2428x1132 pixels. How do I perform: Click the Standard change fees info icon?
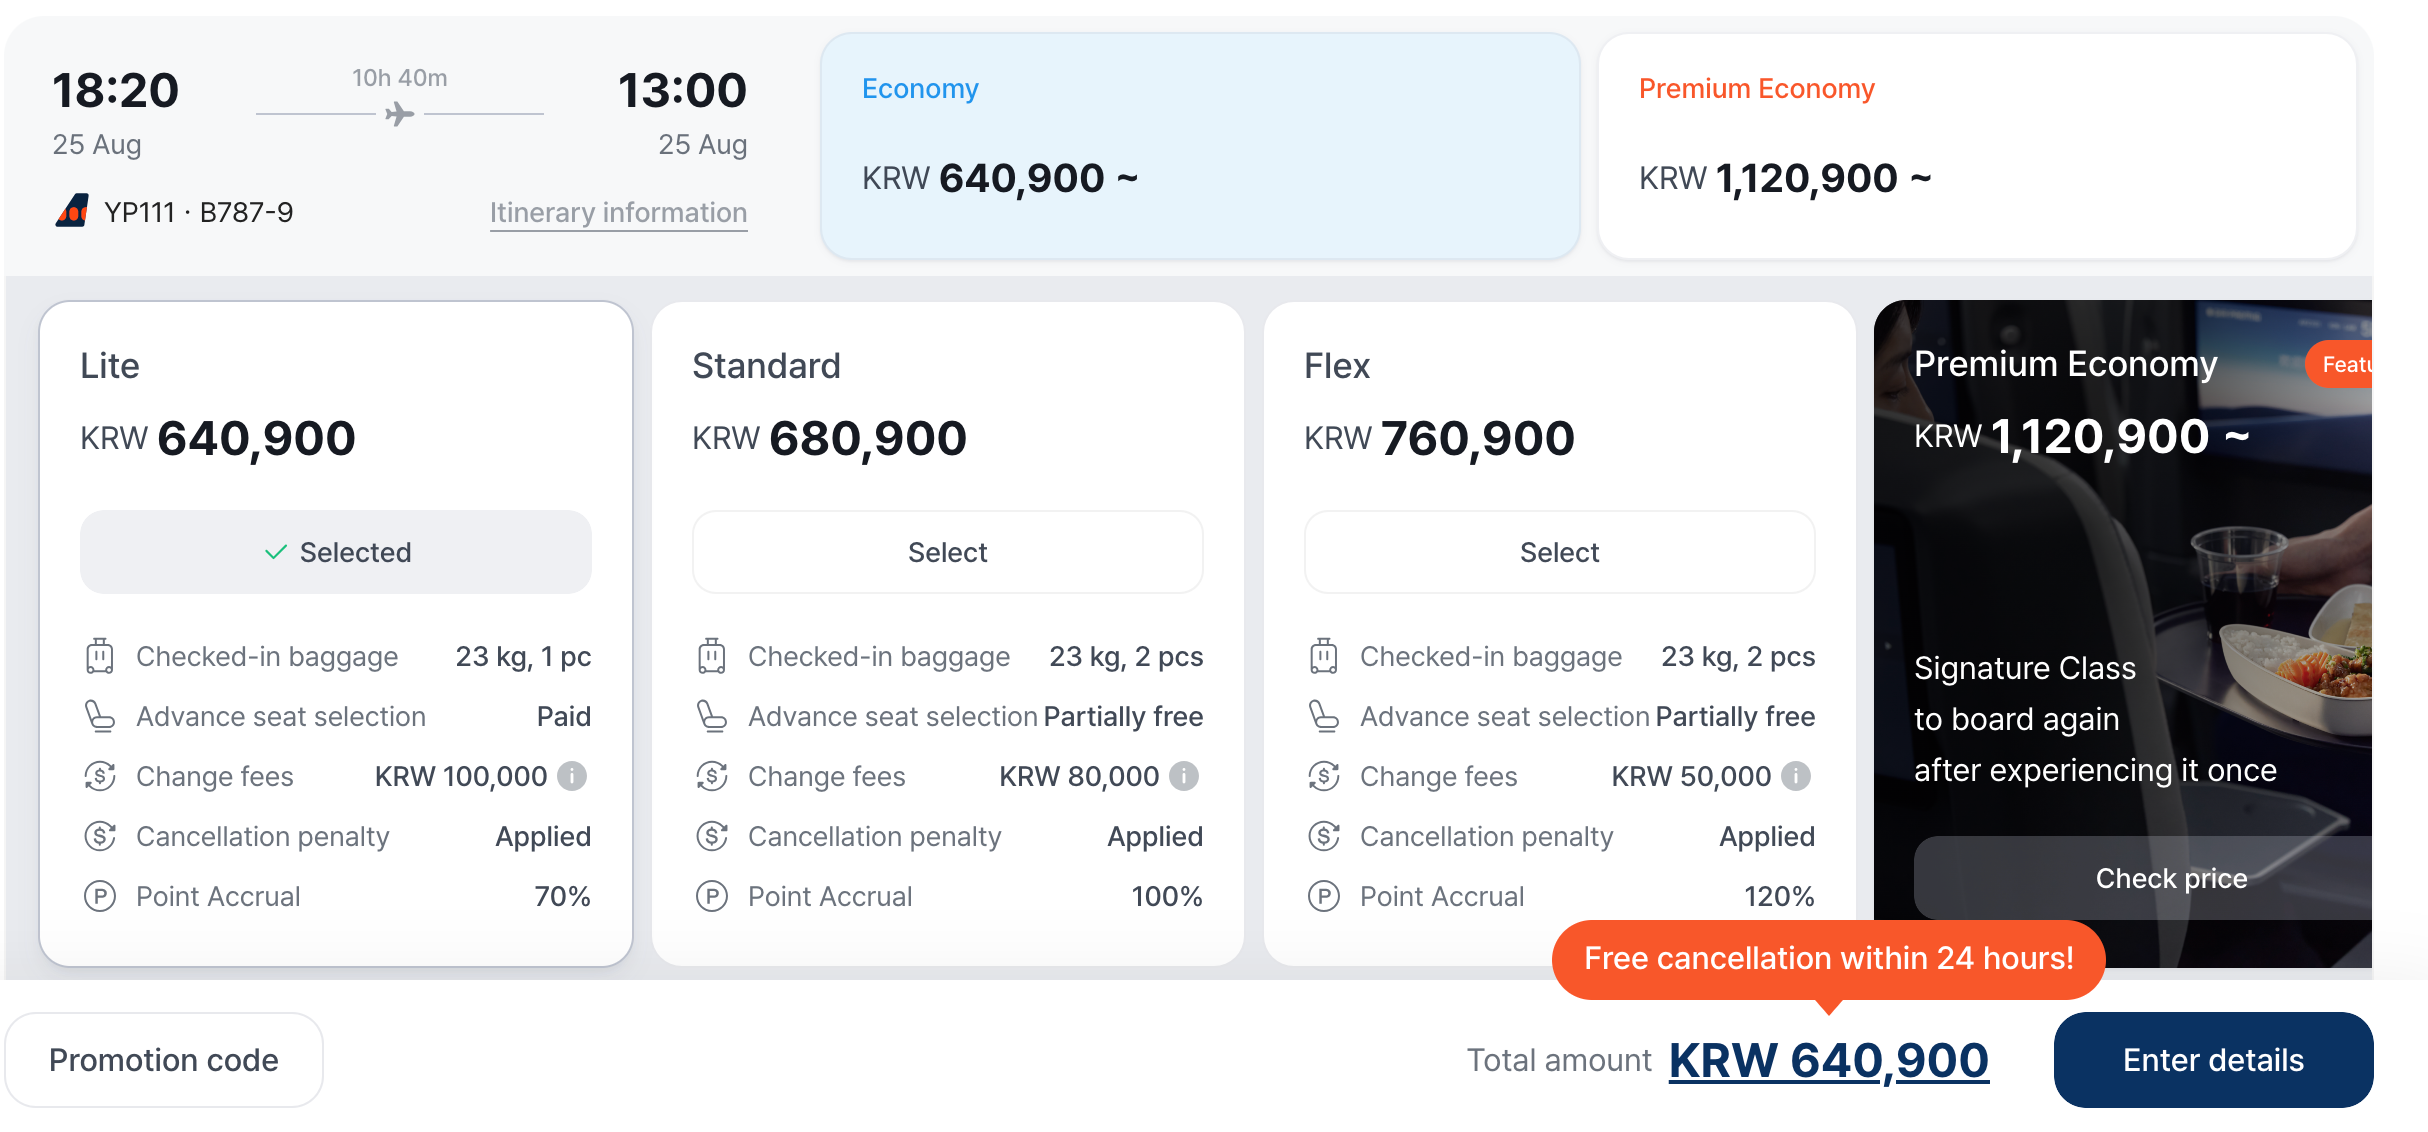coord(1184,776)
